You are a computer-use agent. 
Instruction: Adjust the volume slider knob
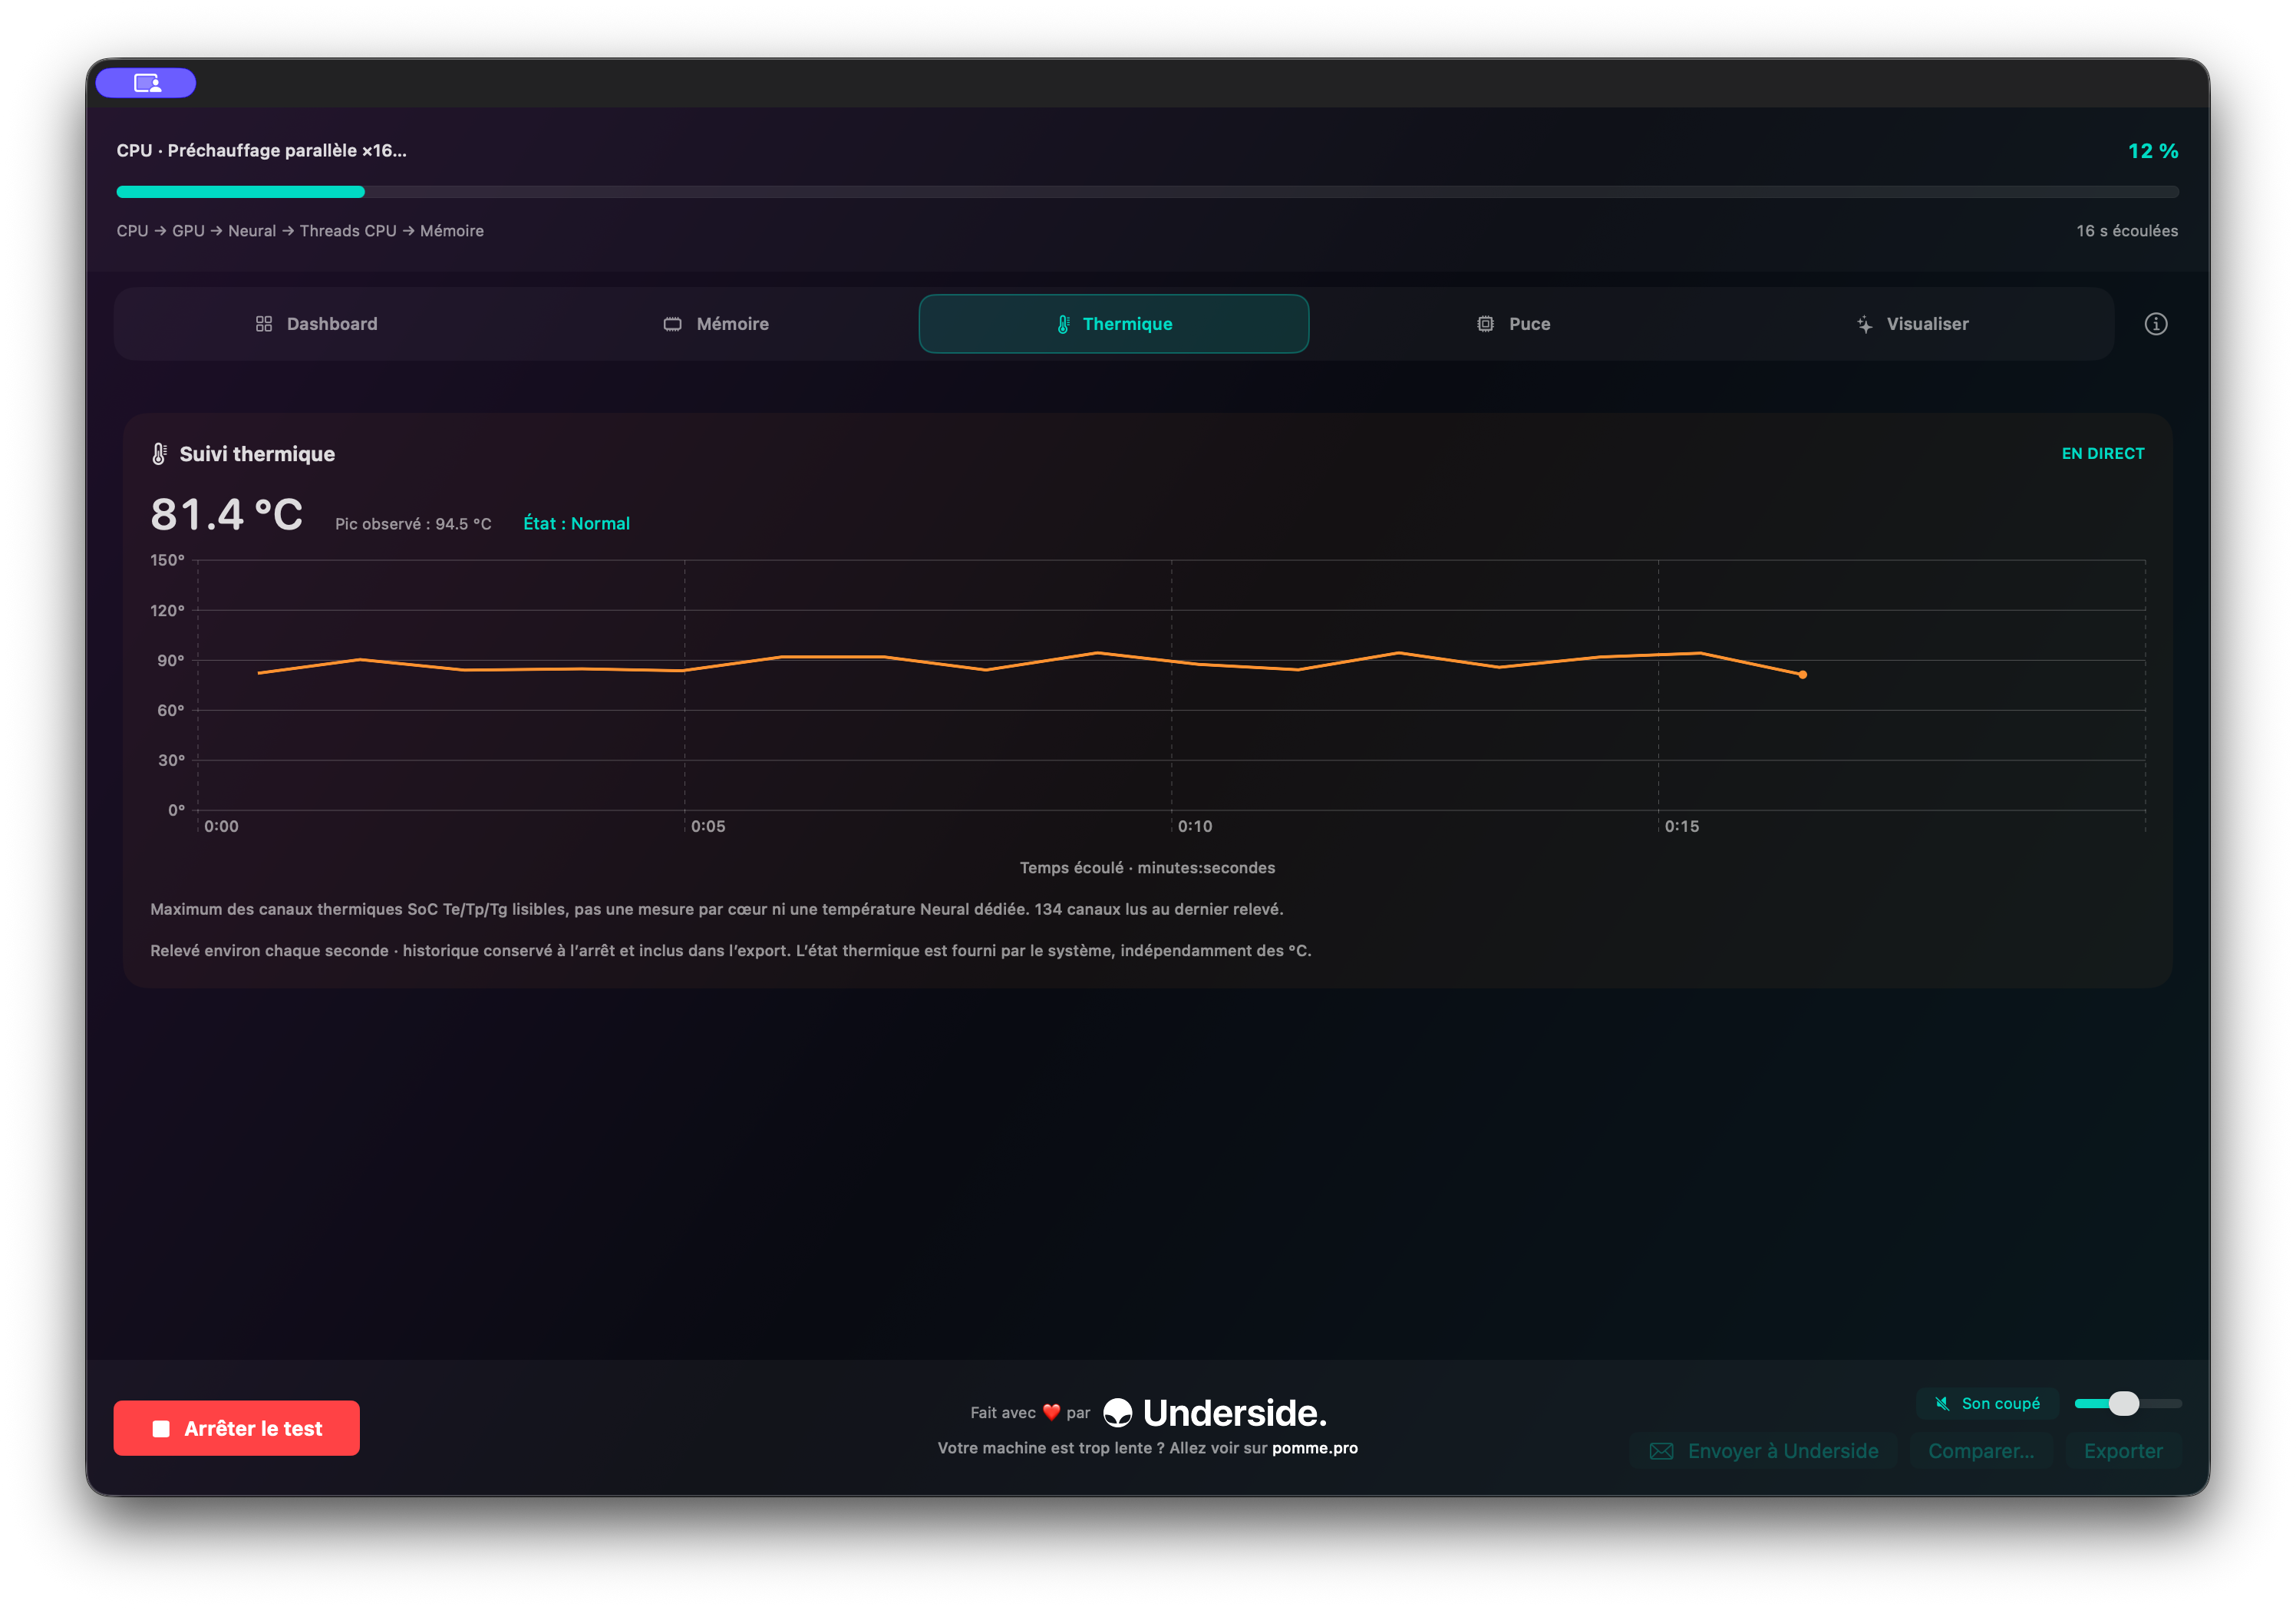pyautogui.click(x=2124, y=1404)
